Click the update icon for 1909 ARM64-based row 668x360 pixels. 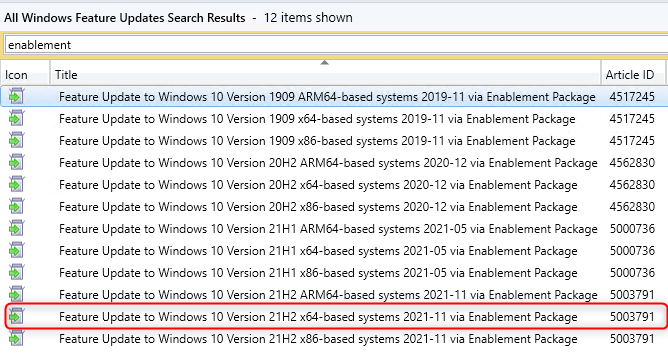click(x=16, y=96)
